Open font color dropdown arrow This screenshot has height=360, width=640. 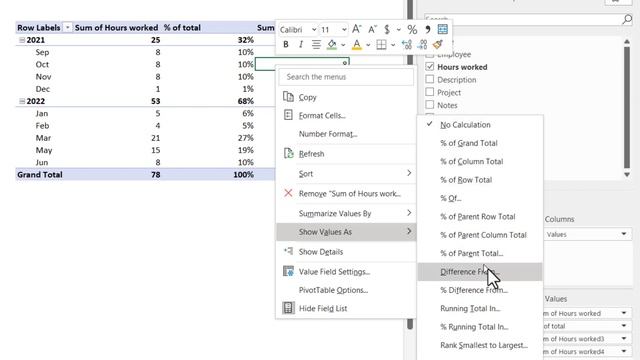click(368, 45)
